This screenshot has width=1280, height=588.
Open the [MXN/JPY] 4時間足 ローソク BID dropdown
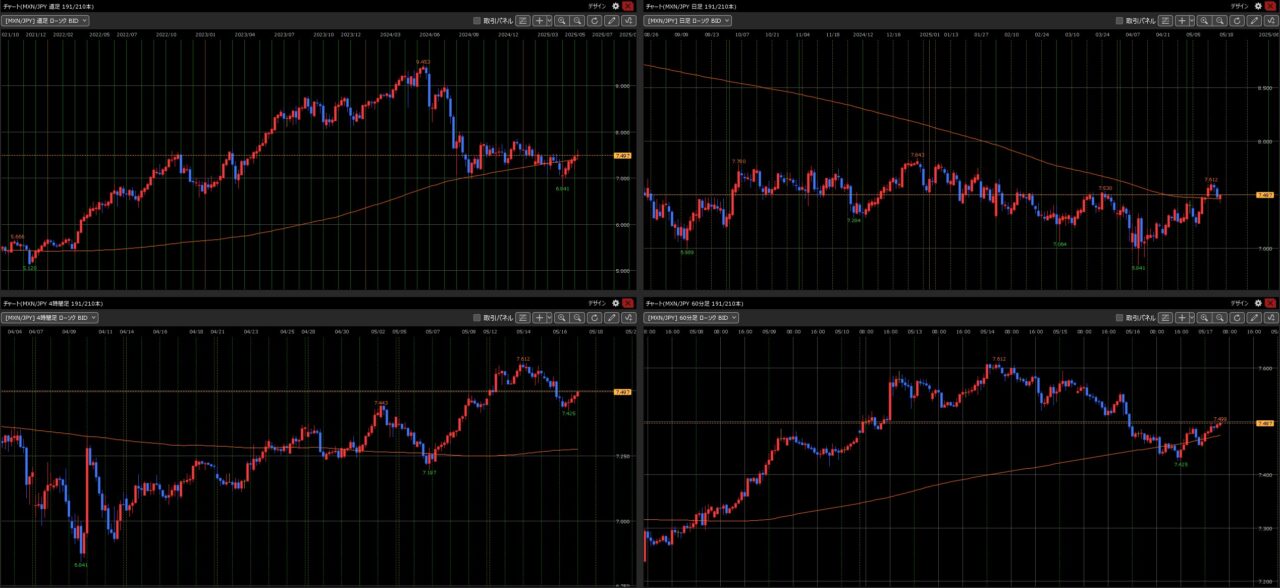50,317
